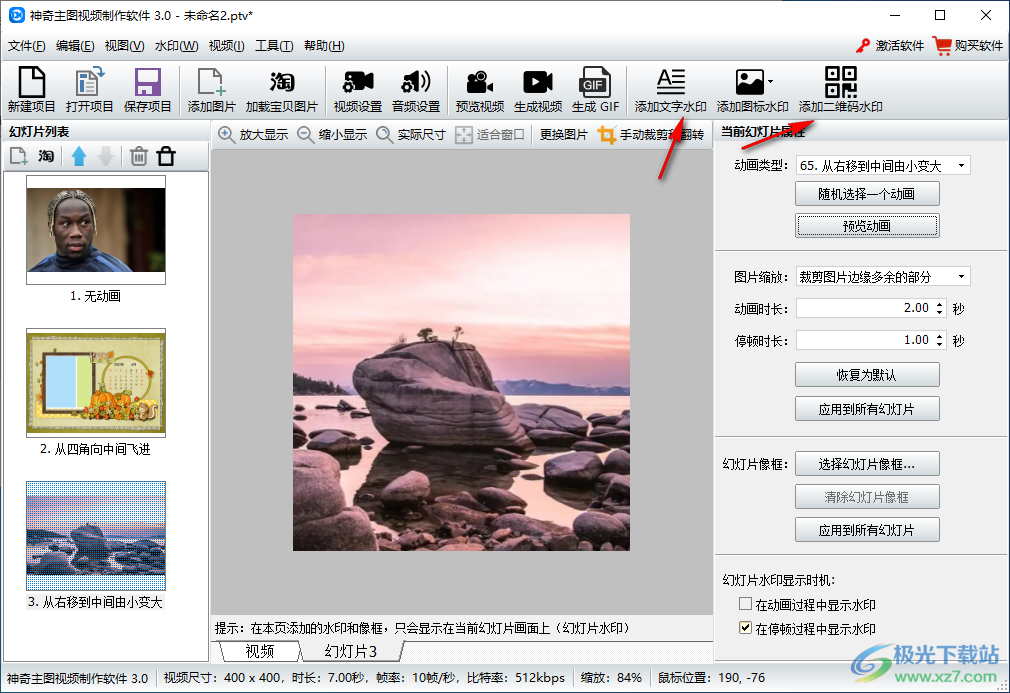
Task: Click the fit-to-window (适合窗口) tool
Action: tap(490, 135)
